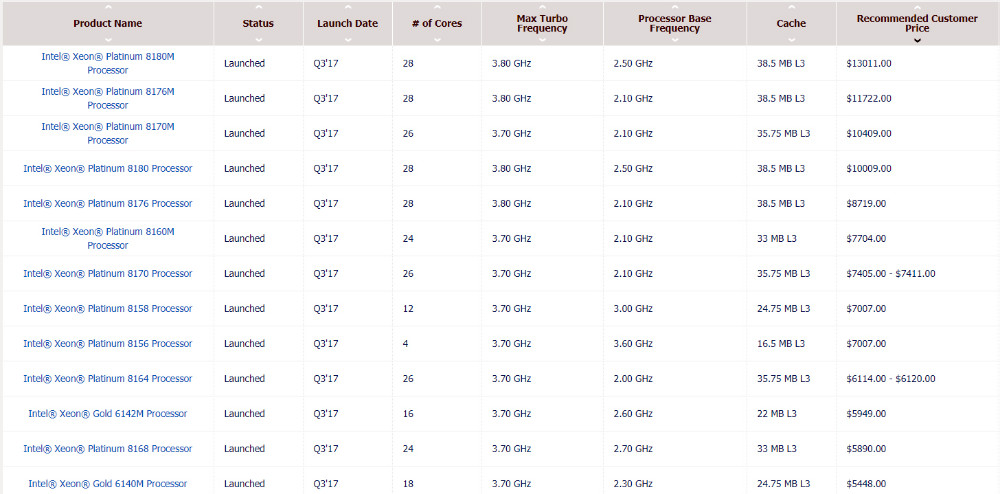1000x494 pixels.
Task: Sort Recommended Customer Price ascending arrow
Action: click(917, 7)
